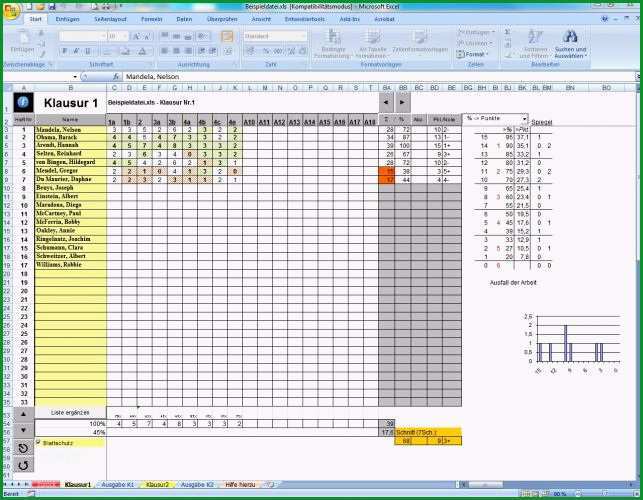Open the Name Box dropdown arrow
The height and width of the screenshot is (500, 643).
(x=75, y=77)
